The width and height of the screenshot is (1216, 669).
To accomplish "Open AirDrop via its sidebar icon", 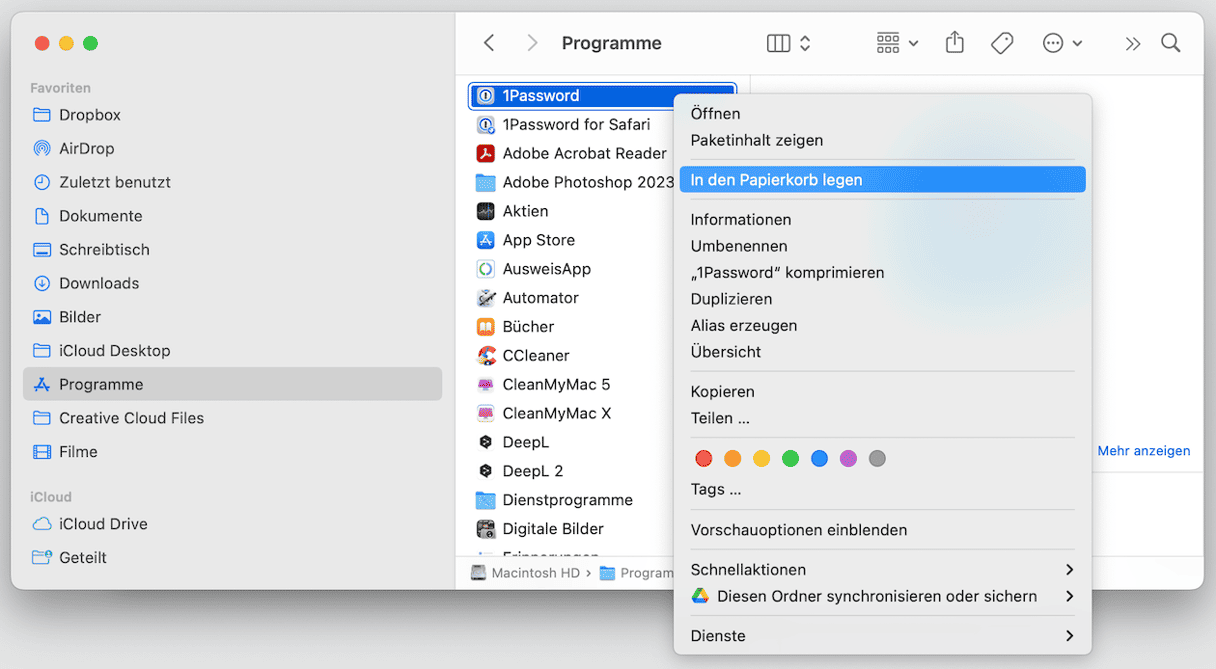I will [x=42, y=149].
